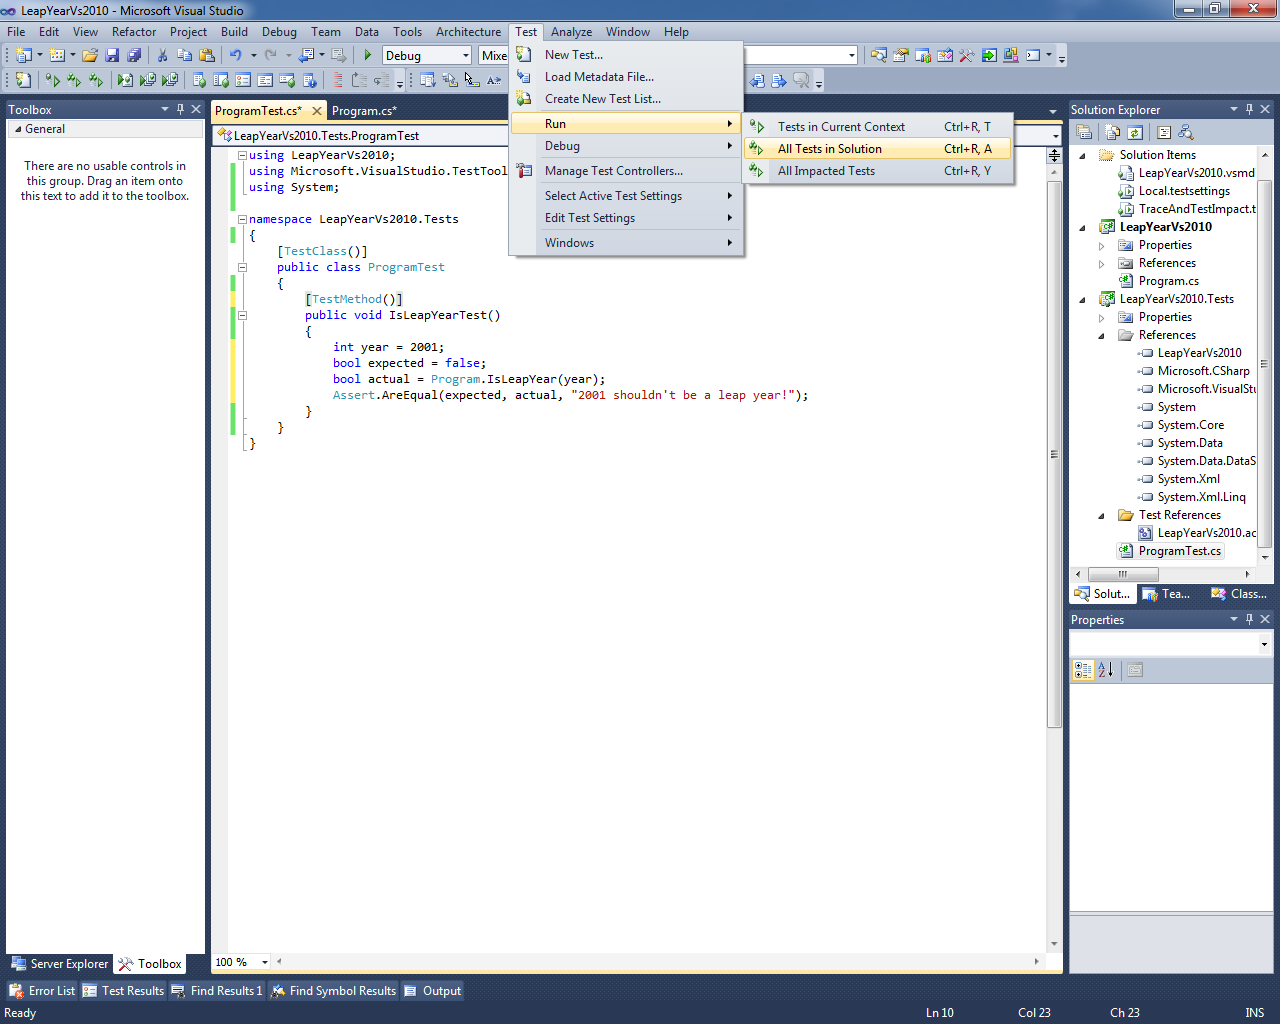
Task: Collapse the Test References folder node
Action: click(x=1102, y=516)
